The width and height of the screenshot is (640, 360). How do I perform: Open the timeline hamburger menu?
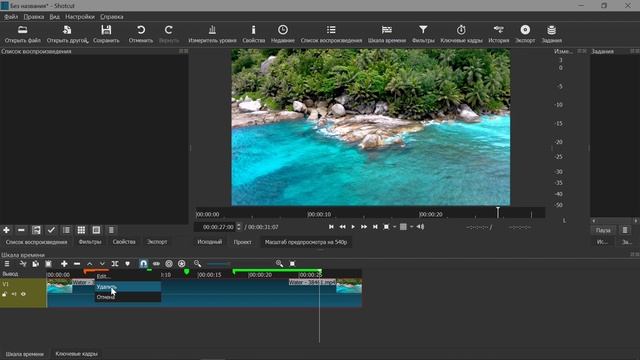pyautogui.click(x=7, y=264)
